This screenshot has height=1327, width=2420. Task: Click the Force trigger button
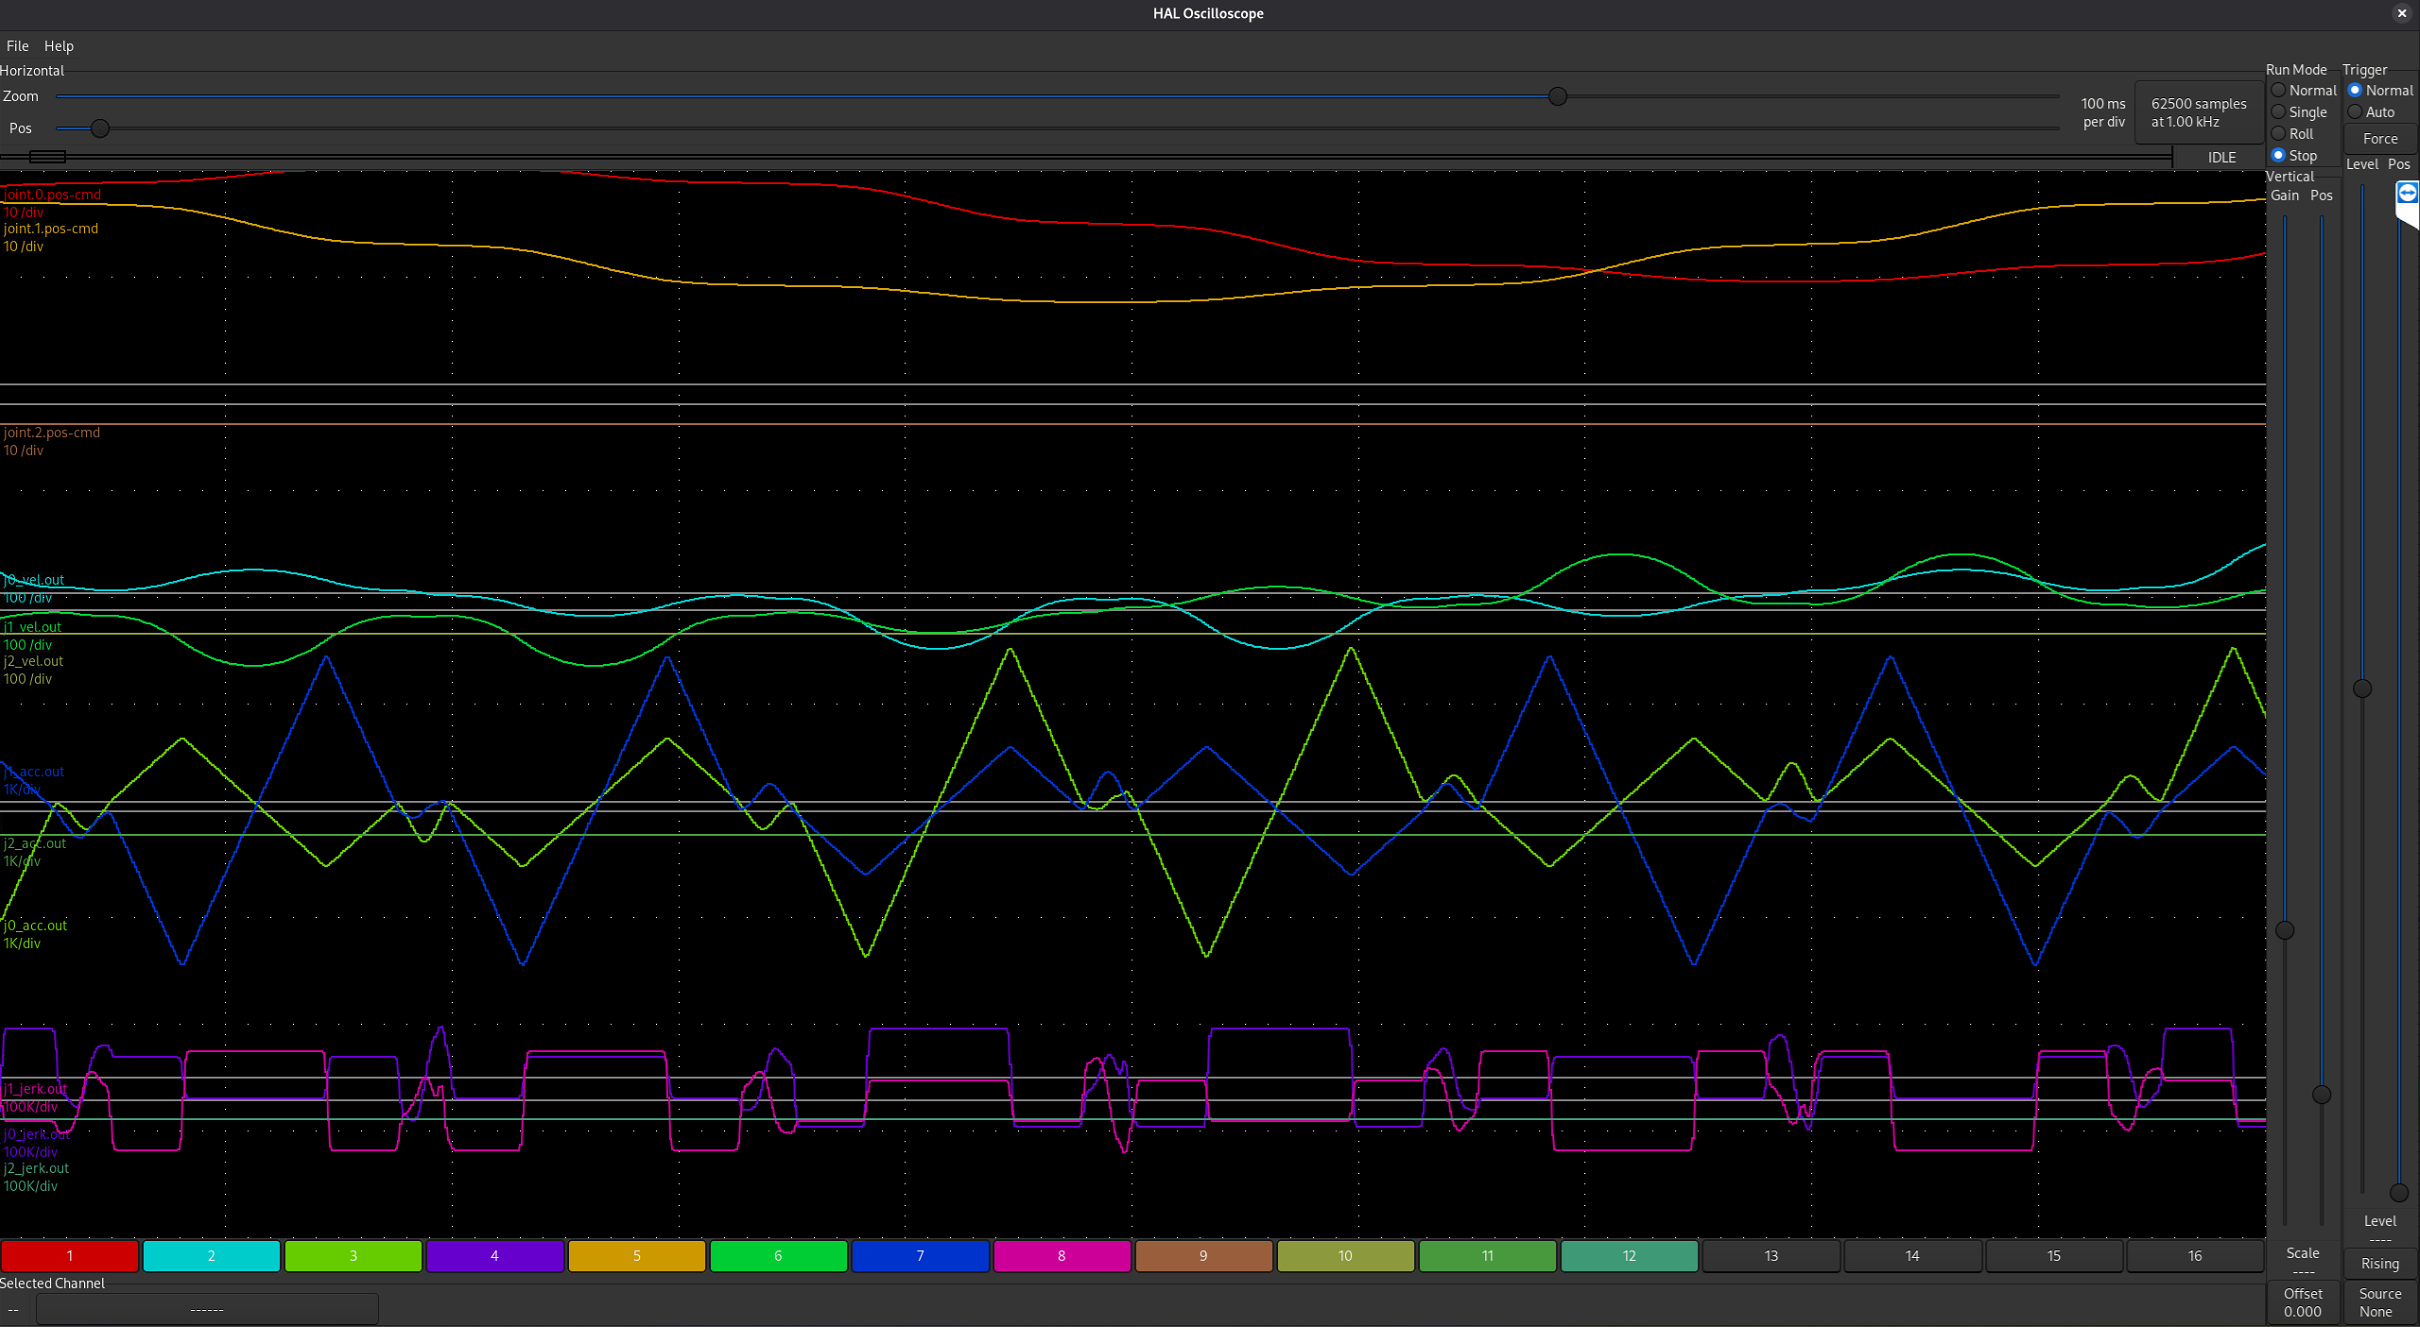coord(2379,139)
